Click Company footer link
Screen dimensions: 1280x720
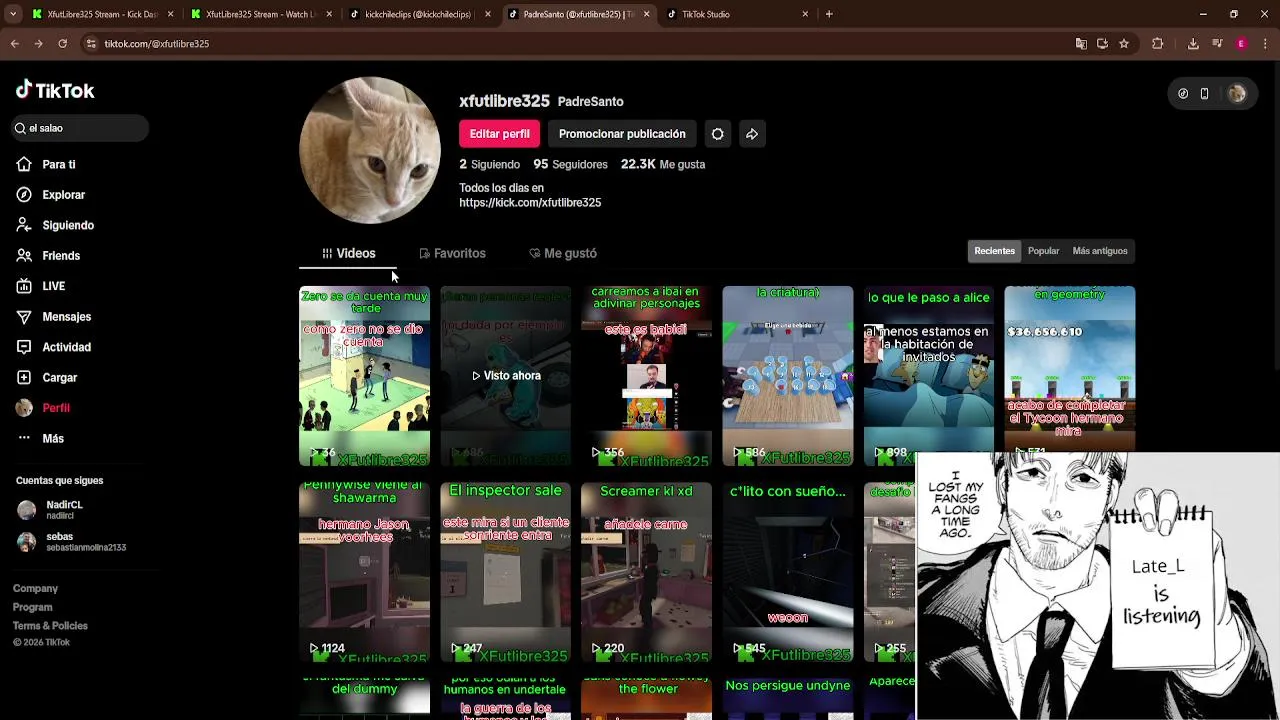(x=35, y=589)
